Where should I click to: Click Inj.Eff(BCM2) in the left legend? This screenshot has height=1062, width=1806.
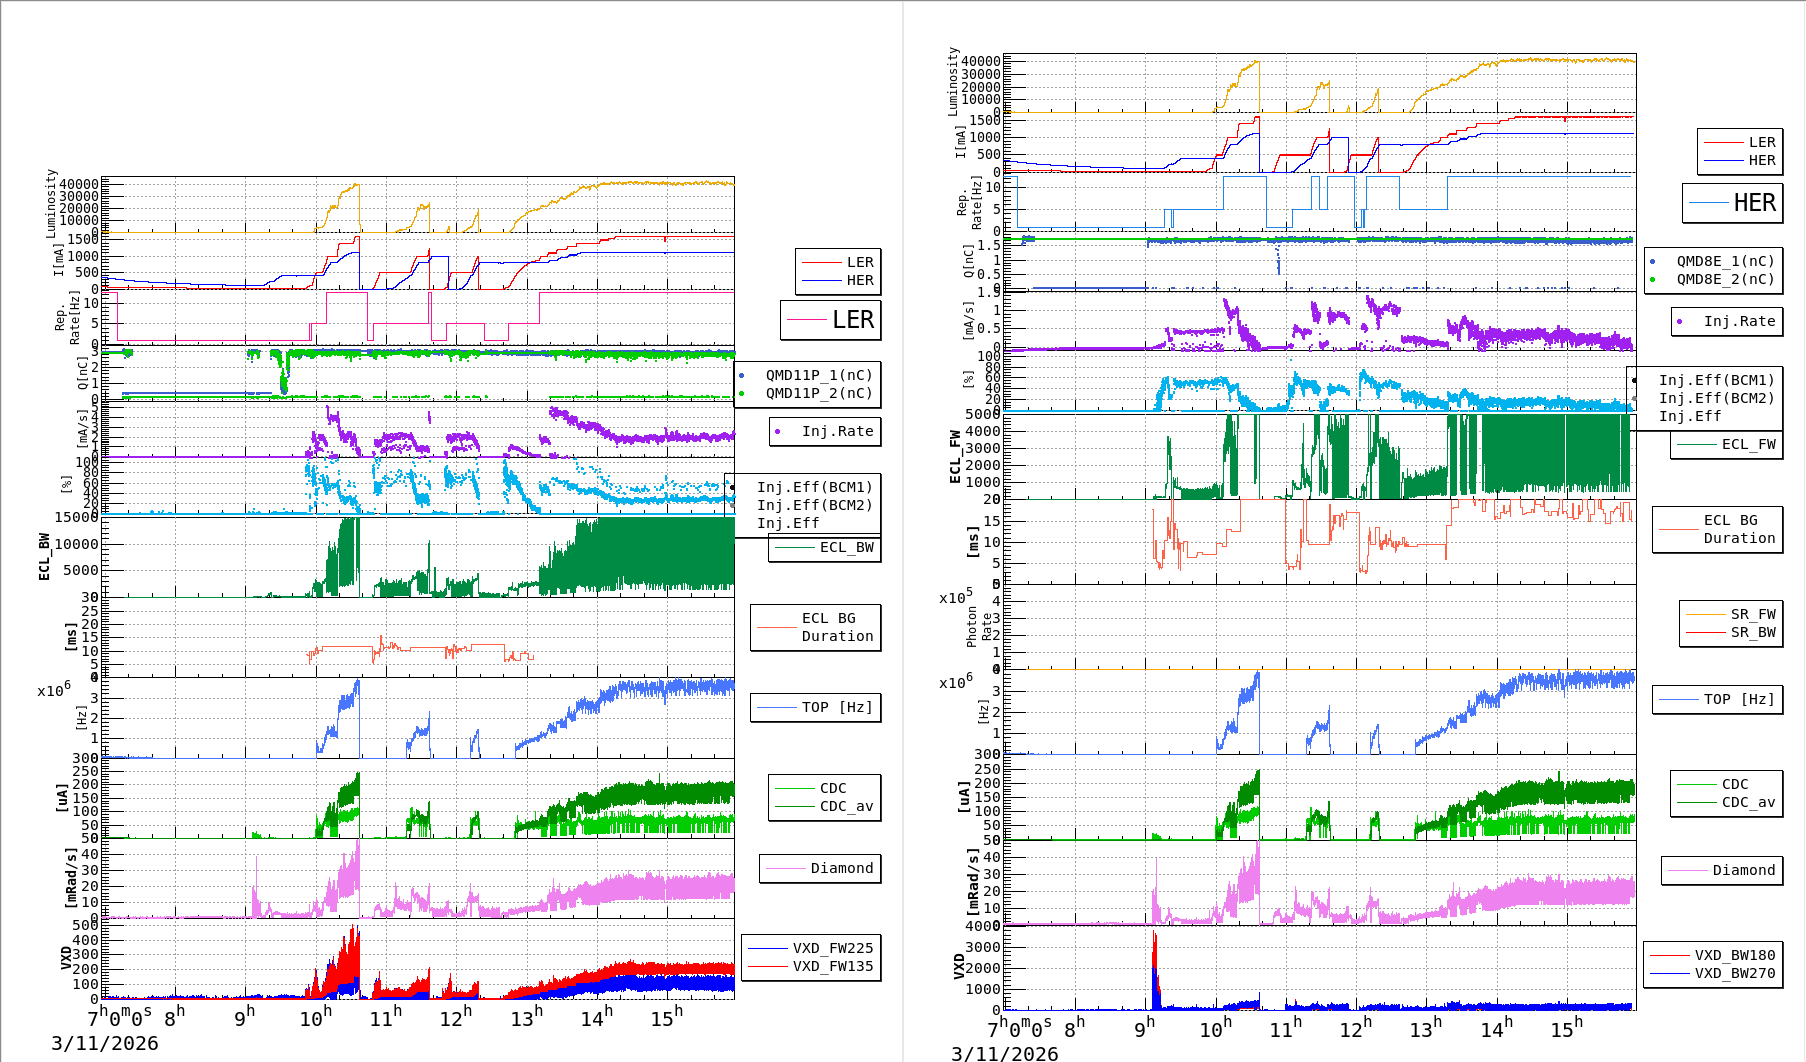(x=814, y=505)
